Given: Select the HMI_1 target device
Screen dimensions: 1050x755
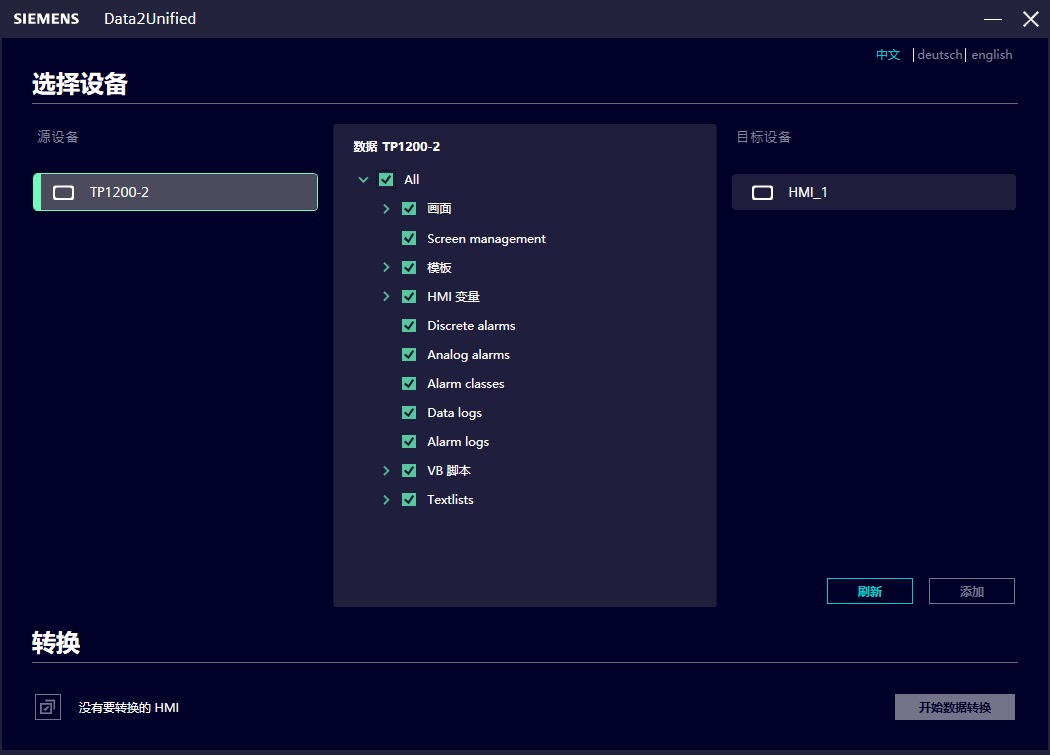Looking at the screenshot, I should point(874,192).
